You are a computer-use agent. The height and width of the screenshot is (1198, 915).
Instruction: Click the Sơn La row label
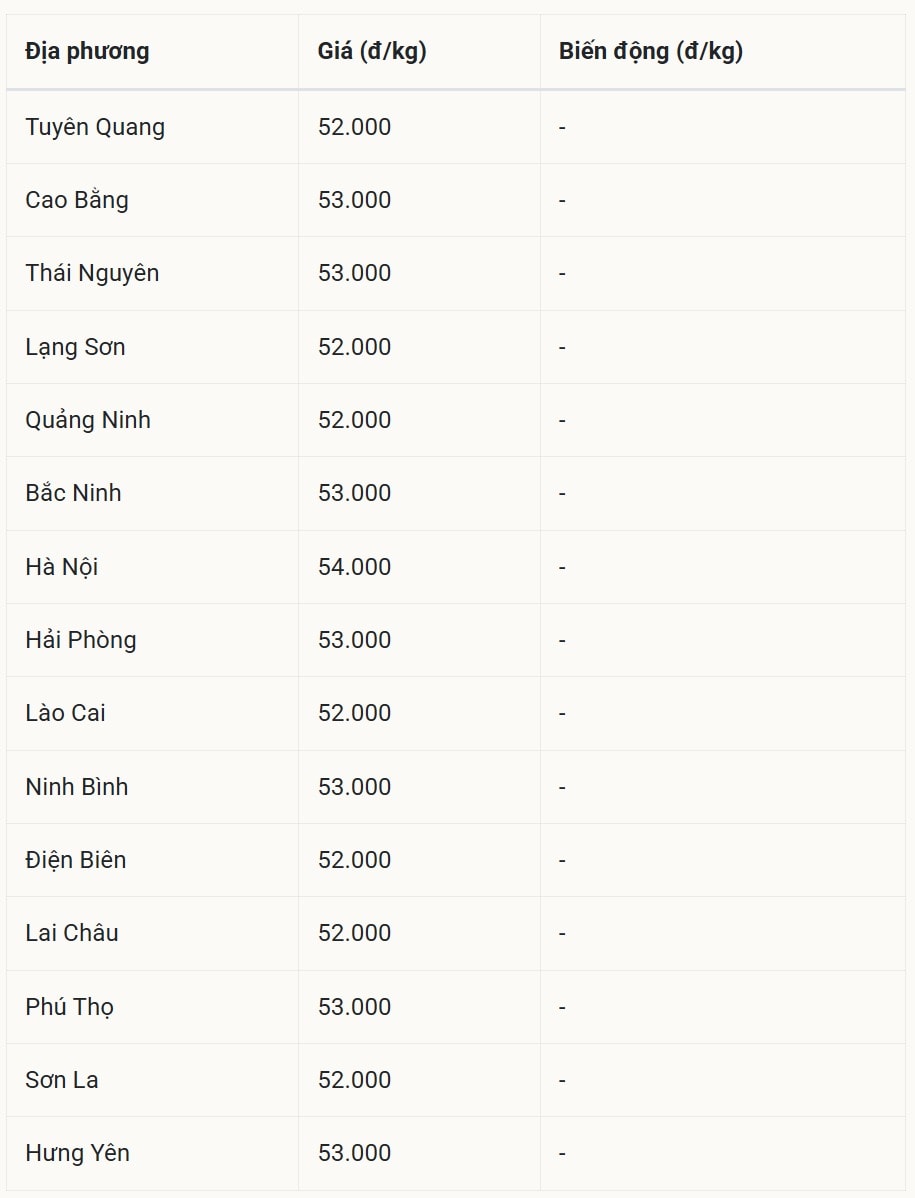[x=62, y=1080]
